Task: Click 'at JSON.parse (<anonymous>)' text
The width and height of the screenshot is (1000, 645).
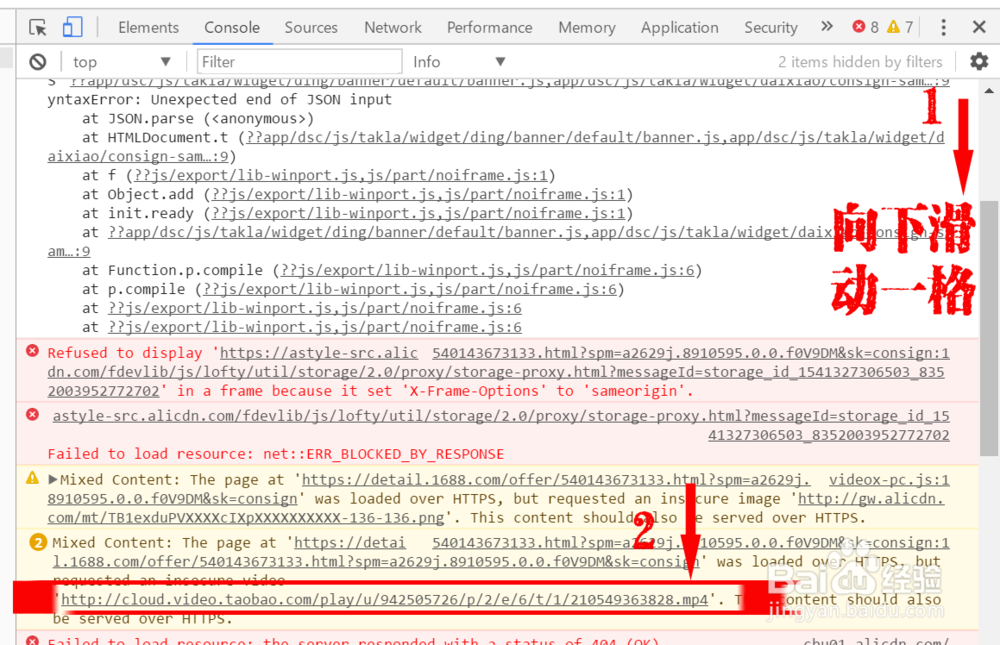Action: click(198, 119)
